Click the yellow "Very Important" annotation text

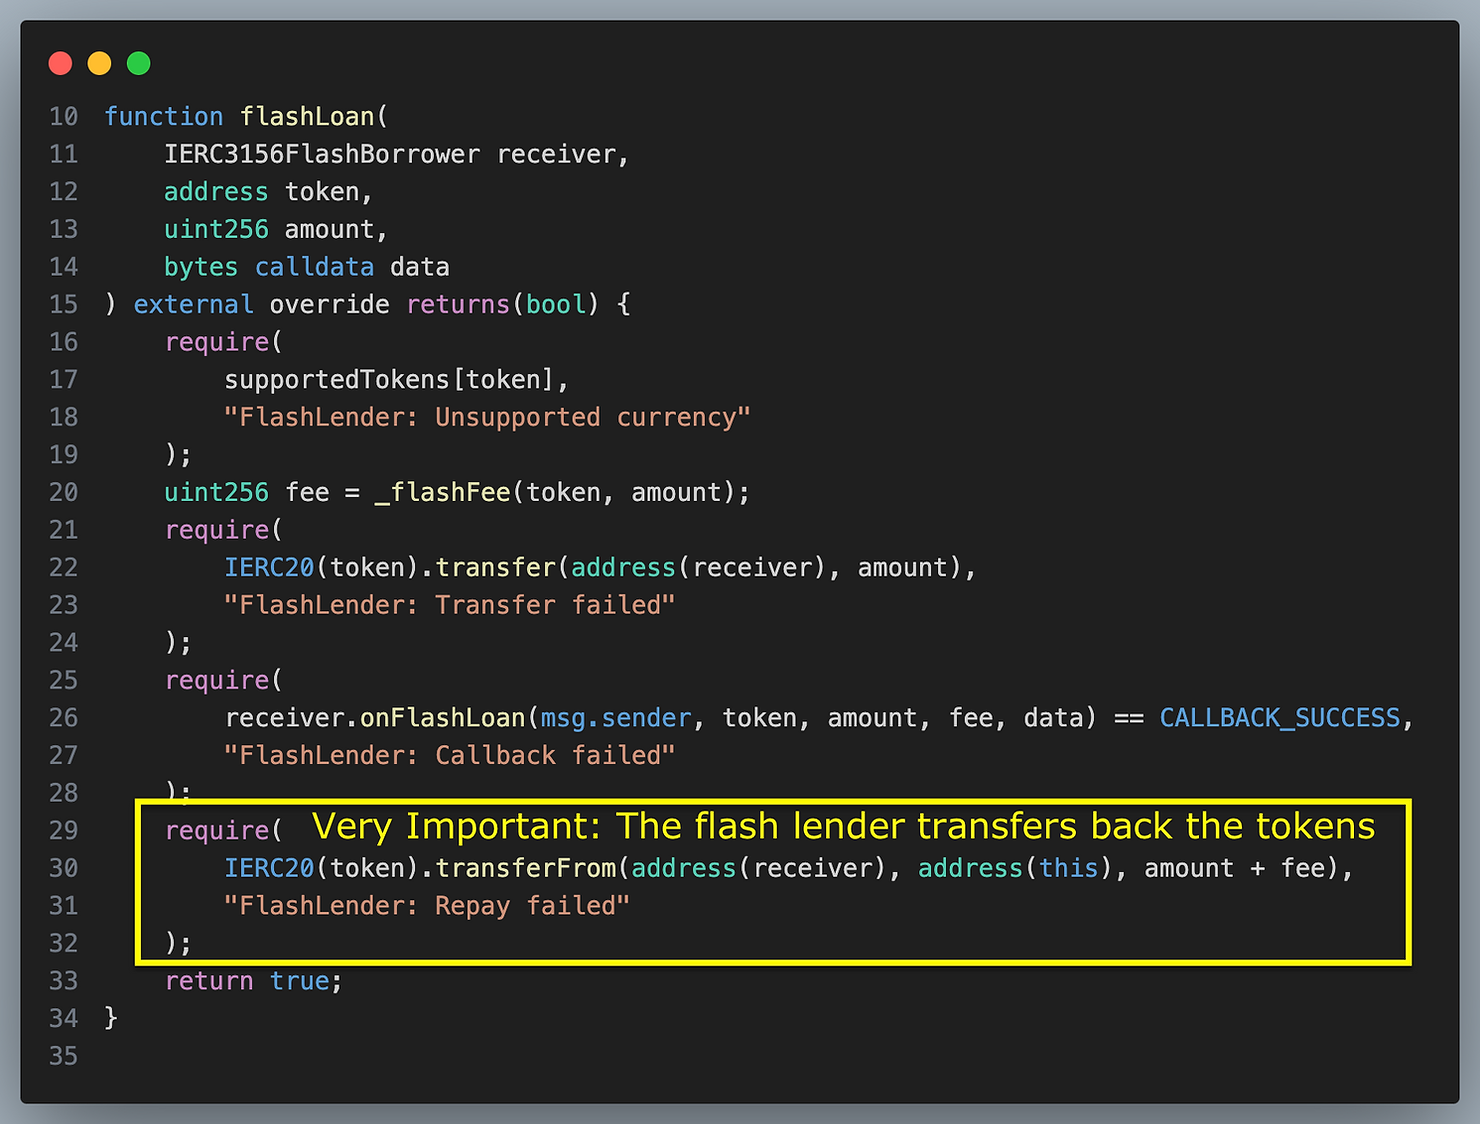click(x=843, y=827)
